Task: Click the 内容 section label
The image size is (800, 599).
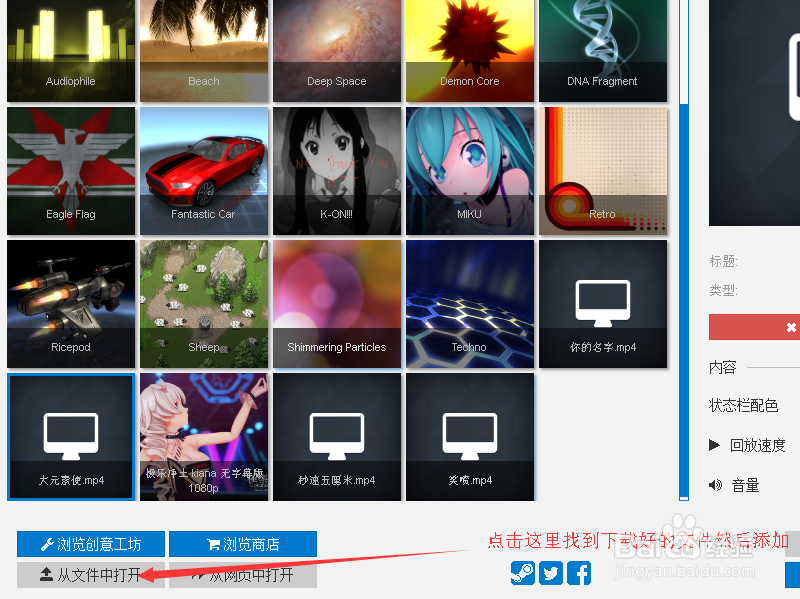Action: pos(722,367)
